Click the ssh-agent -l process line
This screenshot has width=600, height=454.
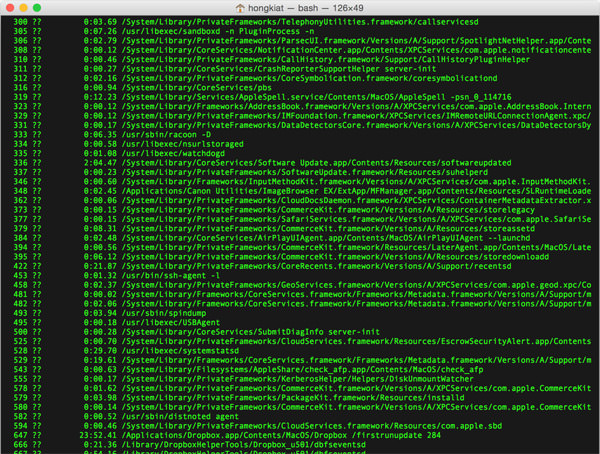(117, 276)
